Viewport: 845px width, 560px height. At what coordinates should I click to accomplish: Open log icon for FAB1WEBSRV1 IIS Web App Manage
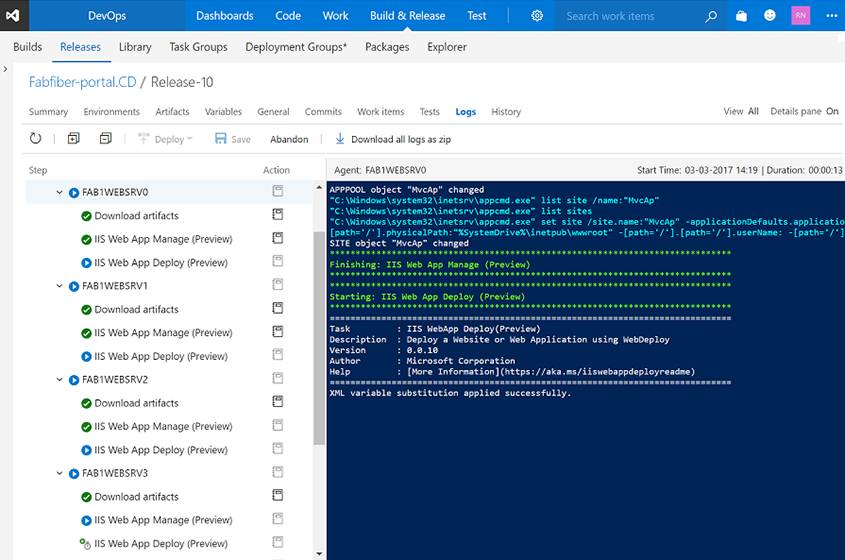(x=278, y=331)
